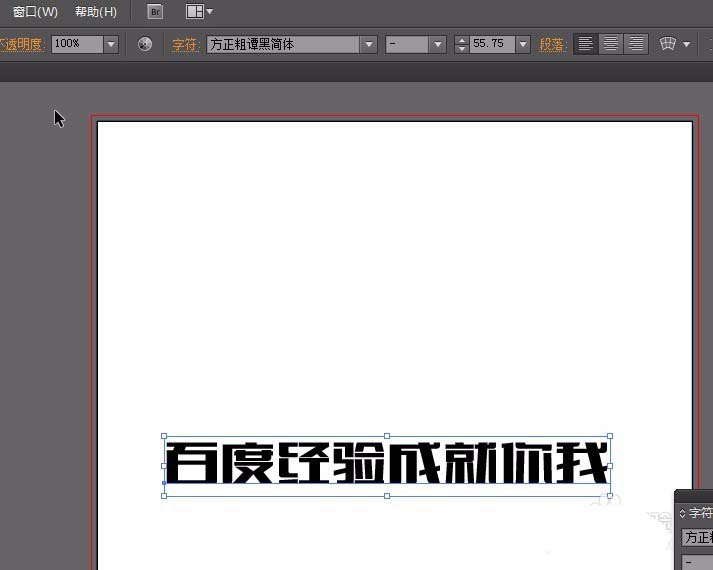Align text right

coord(636,44)
